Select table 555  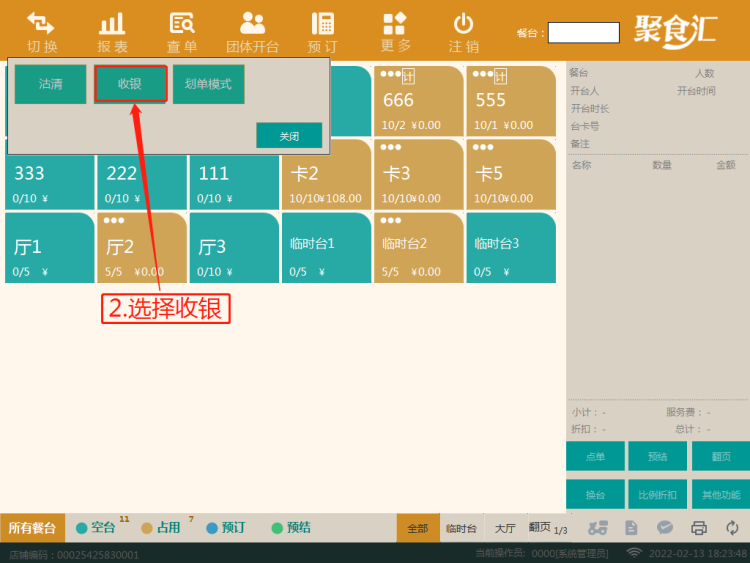(511, 101)
